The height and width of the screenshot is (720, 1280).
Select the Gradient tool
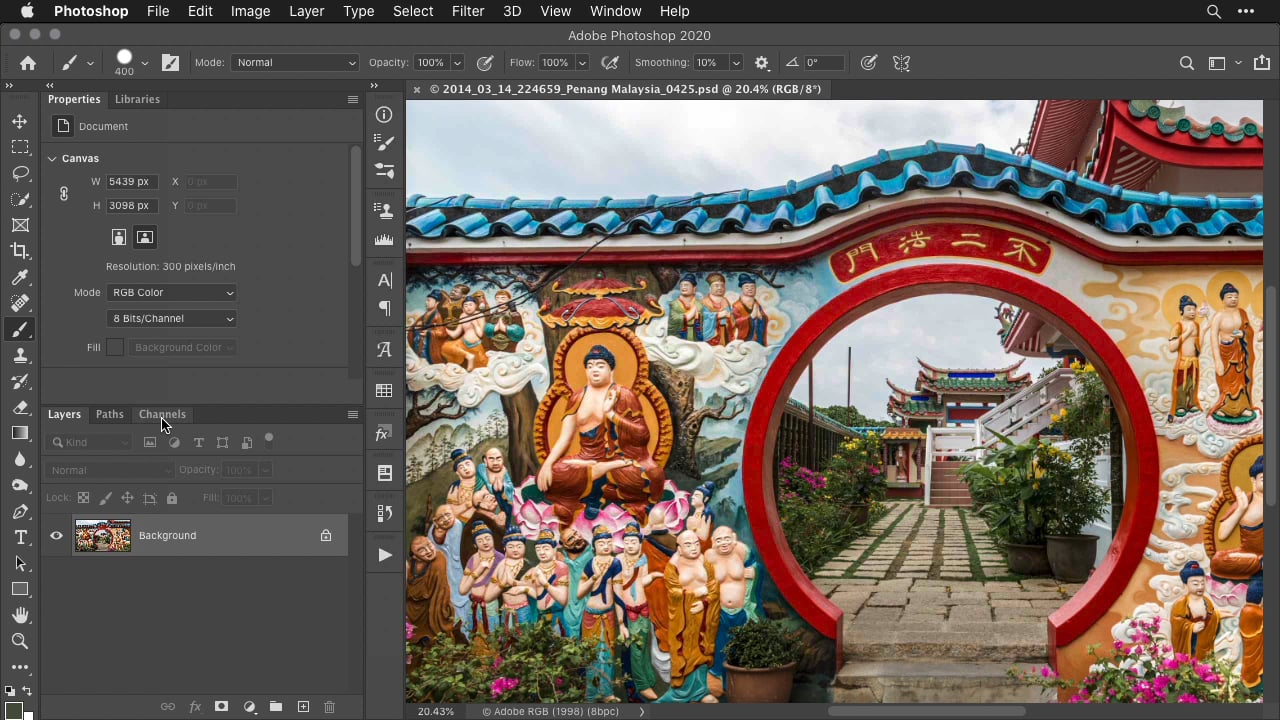(x=20, y=433)
